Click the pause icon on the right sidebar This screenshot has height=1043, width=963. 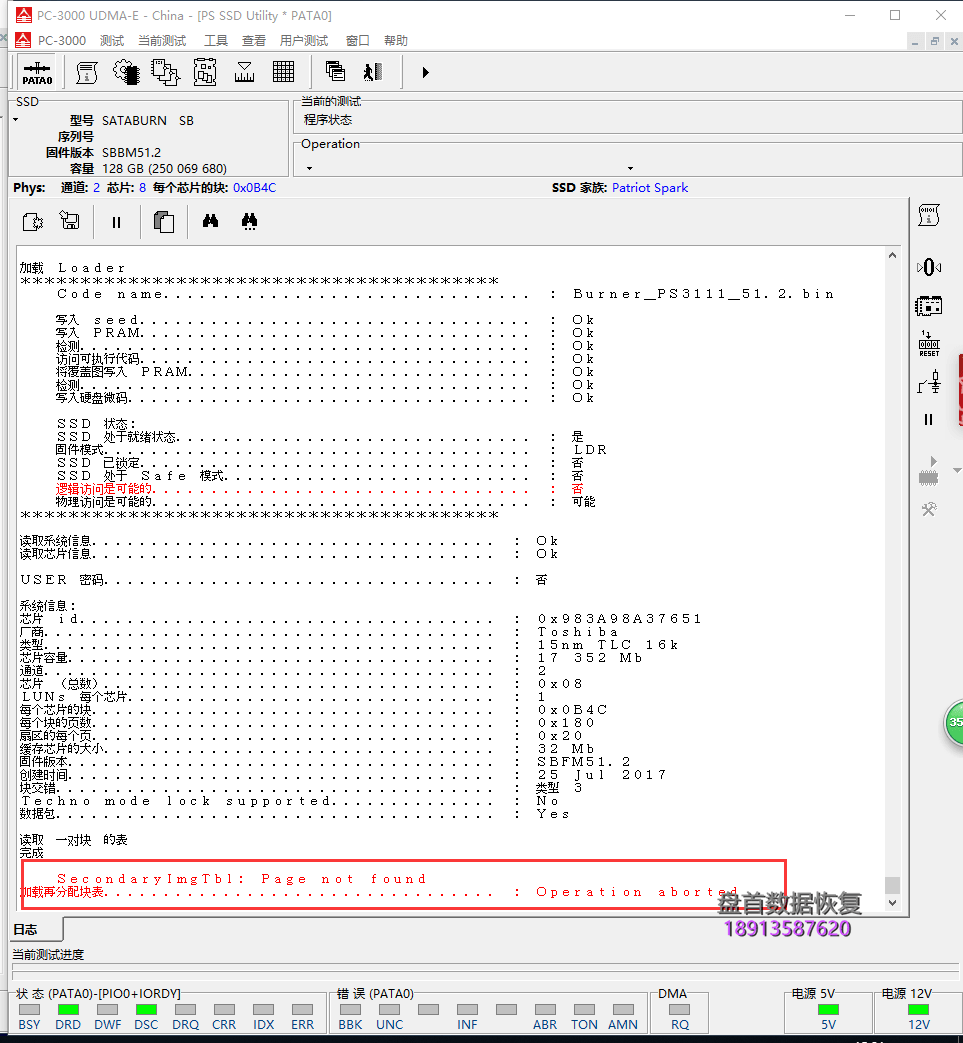pos(928,420)
